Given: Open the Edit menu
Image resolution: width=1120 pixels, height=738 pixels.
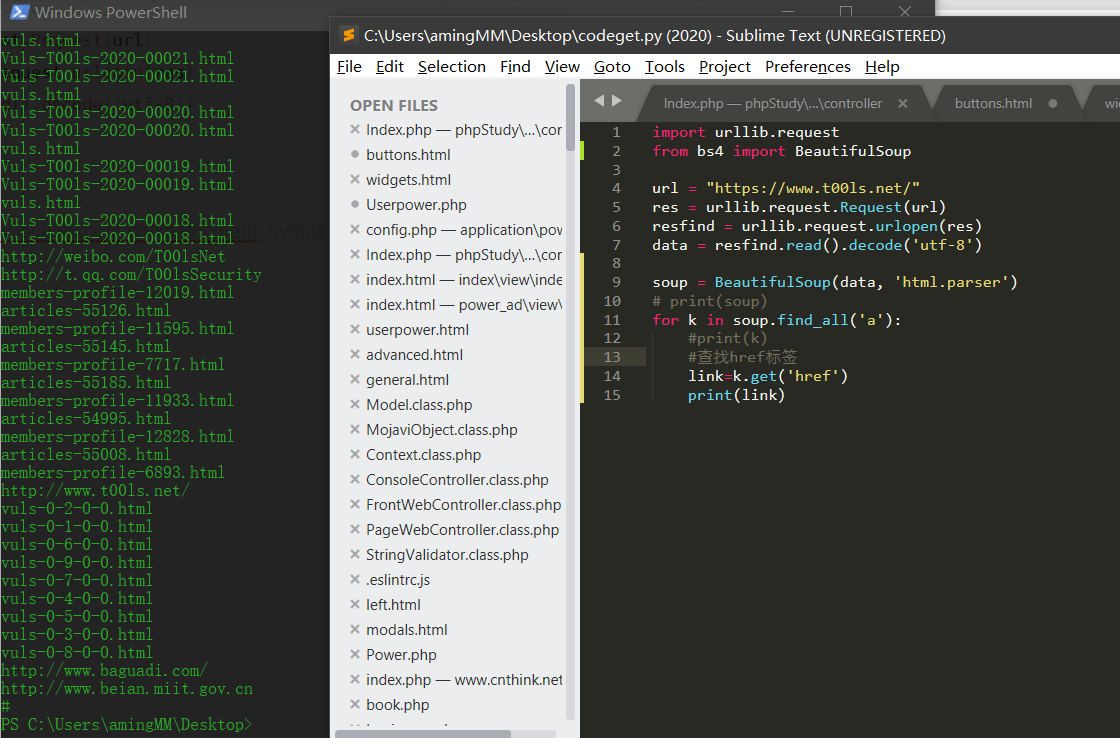Looking at the screenshot, I should click(389, 66).
